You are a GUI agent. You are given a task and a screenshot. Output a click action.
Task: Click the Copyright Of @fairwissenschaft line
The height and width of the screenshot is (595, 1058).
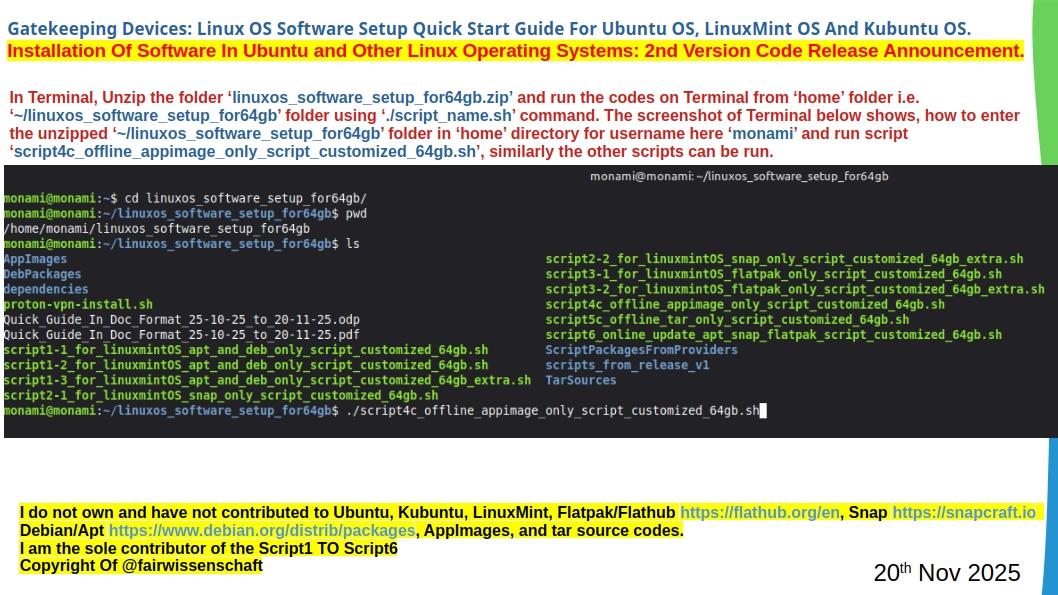[141, 565]
